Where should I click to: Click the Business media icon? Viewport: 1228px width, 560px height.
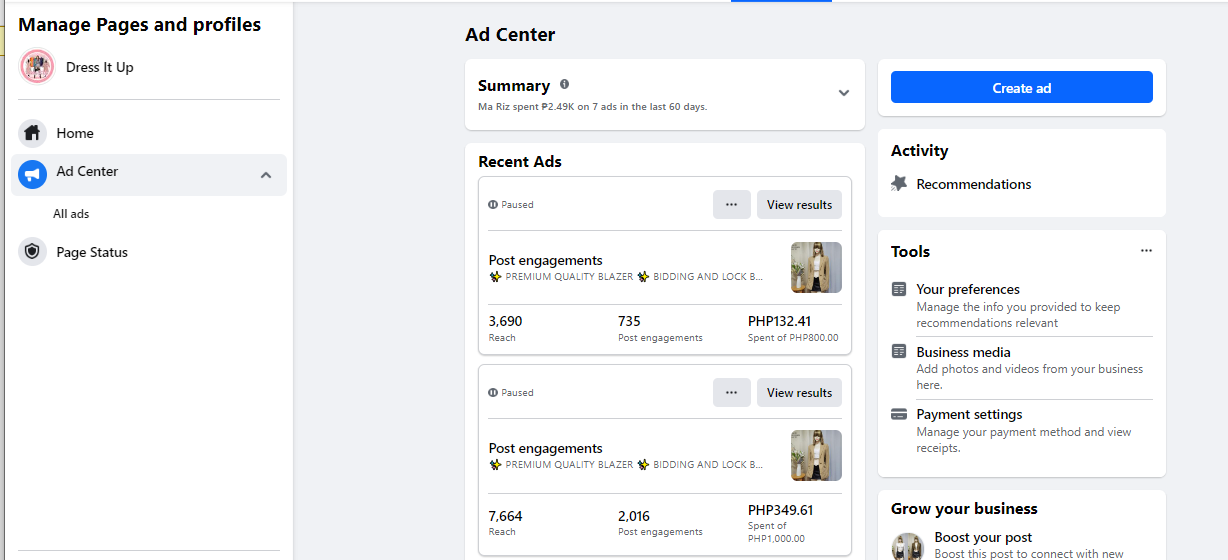tap(899, 352)
